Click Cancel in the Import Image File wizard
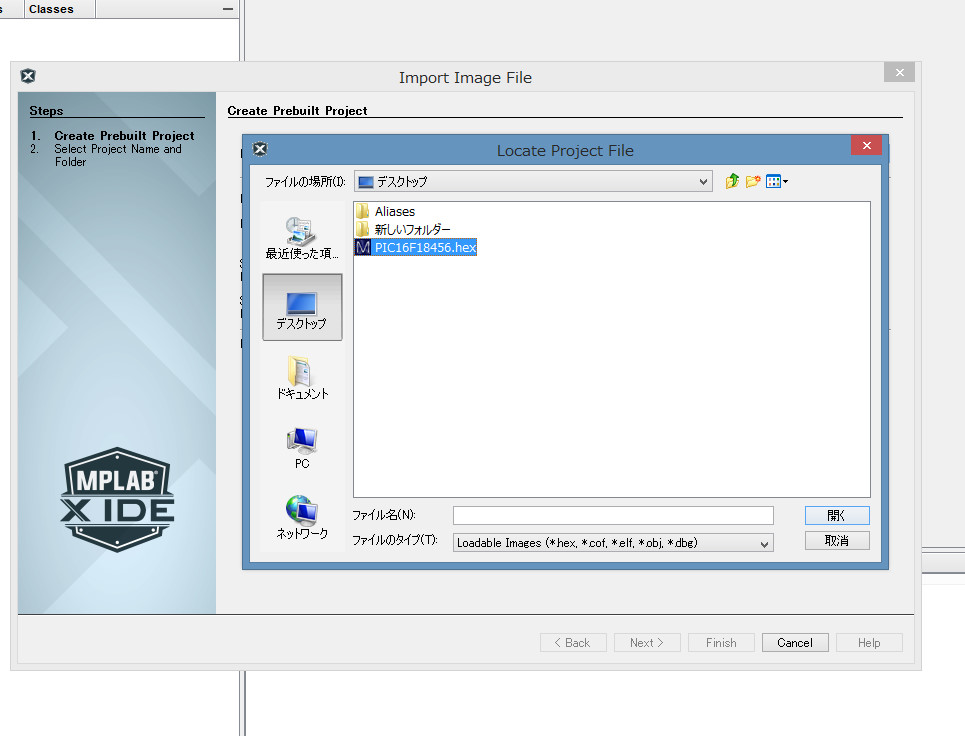The height and width of the screenshot is (736, 965). click(795, 642)
